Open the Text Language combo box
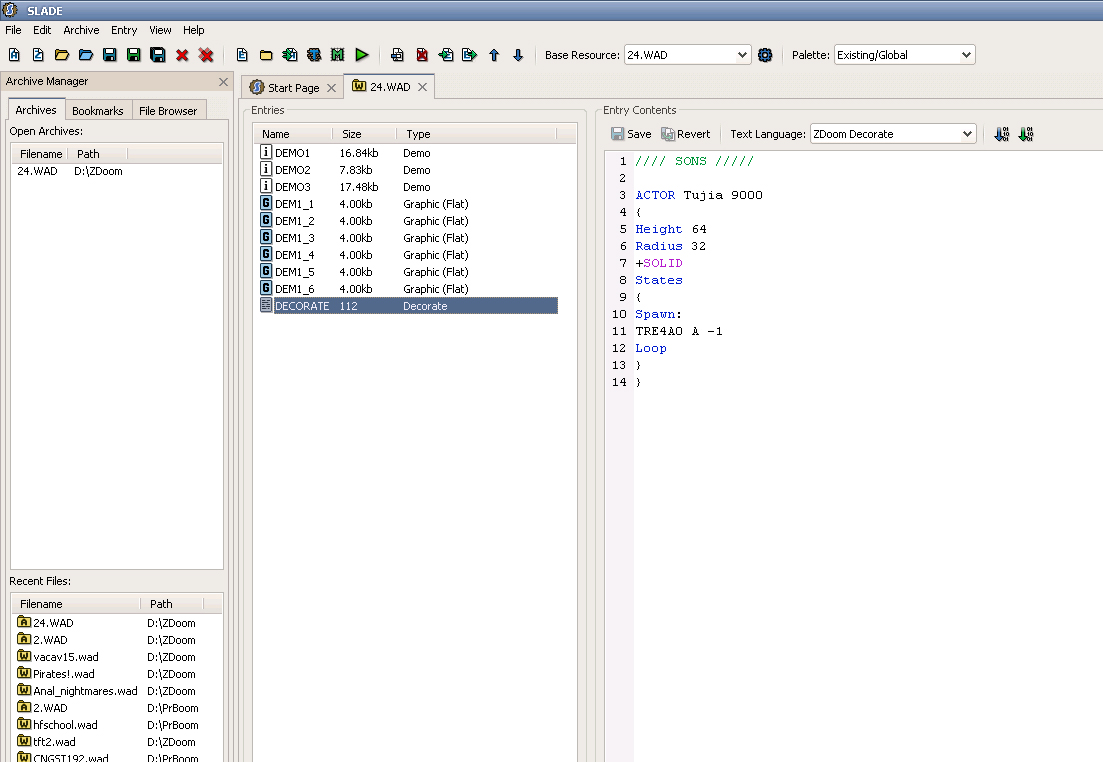Screen dimensions: 1103x762 (892, 134)
